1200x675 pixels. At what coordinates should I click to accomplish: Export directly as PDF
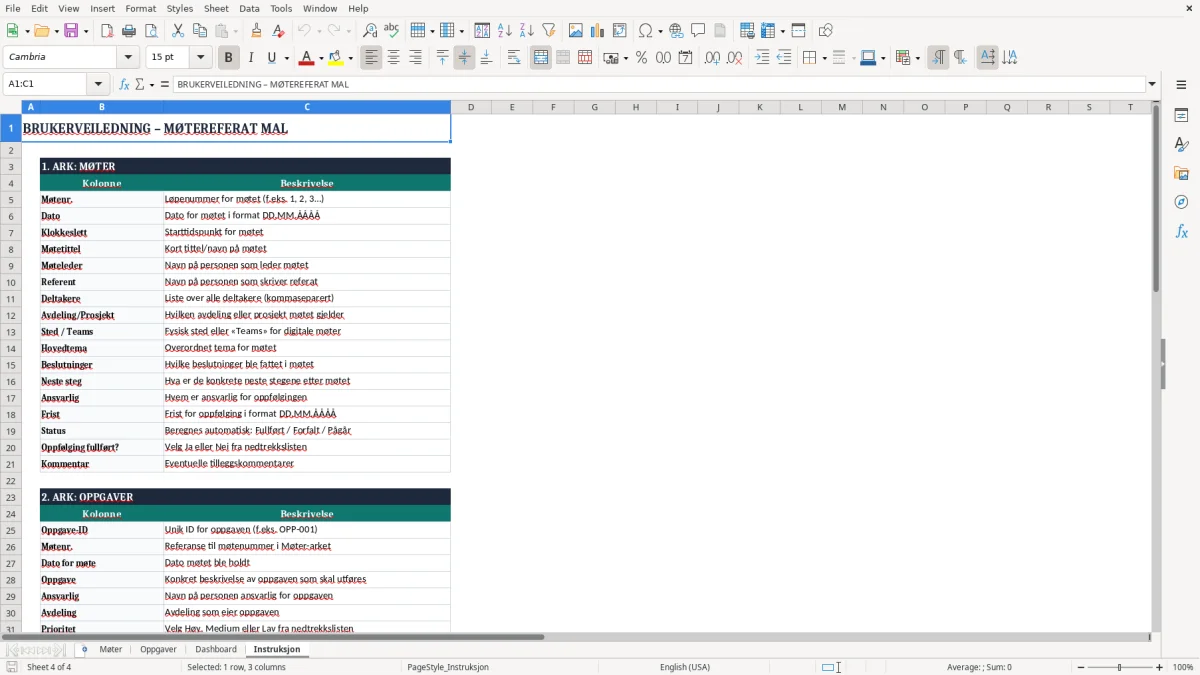[x=108, y=31]
